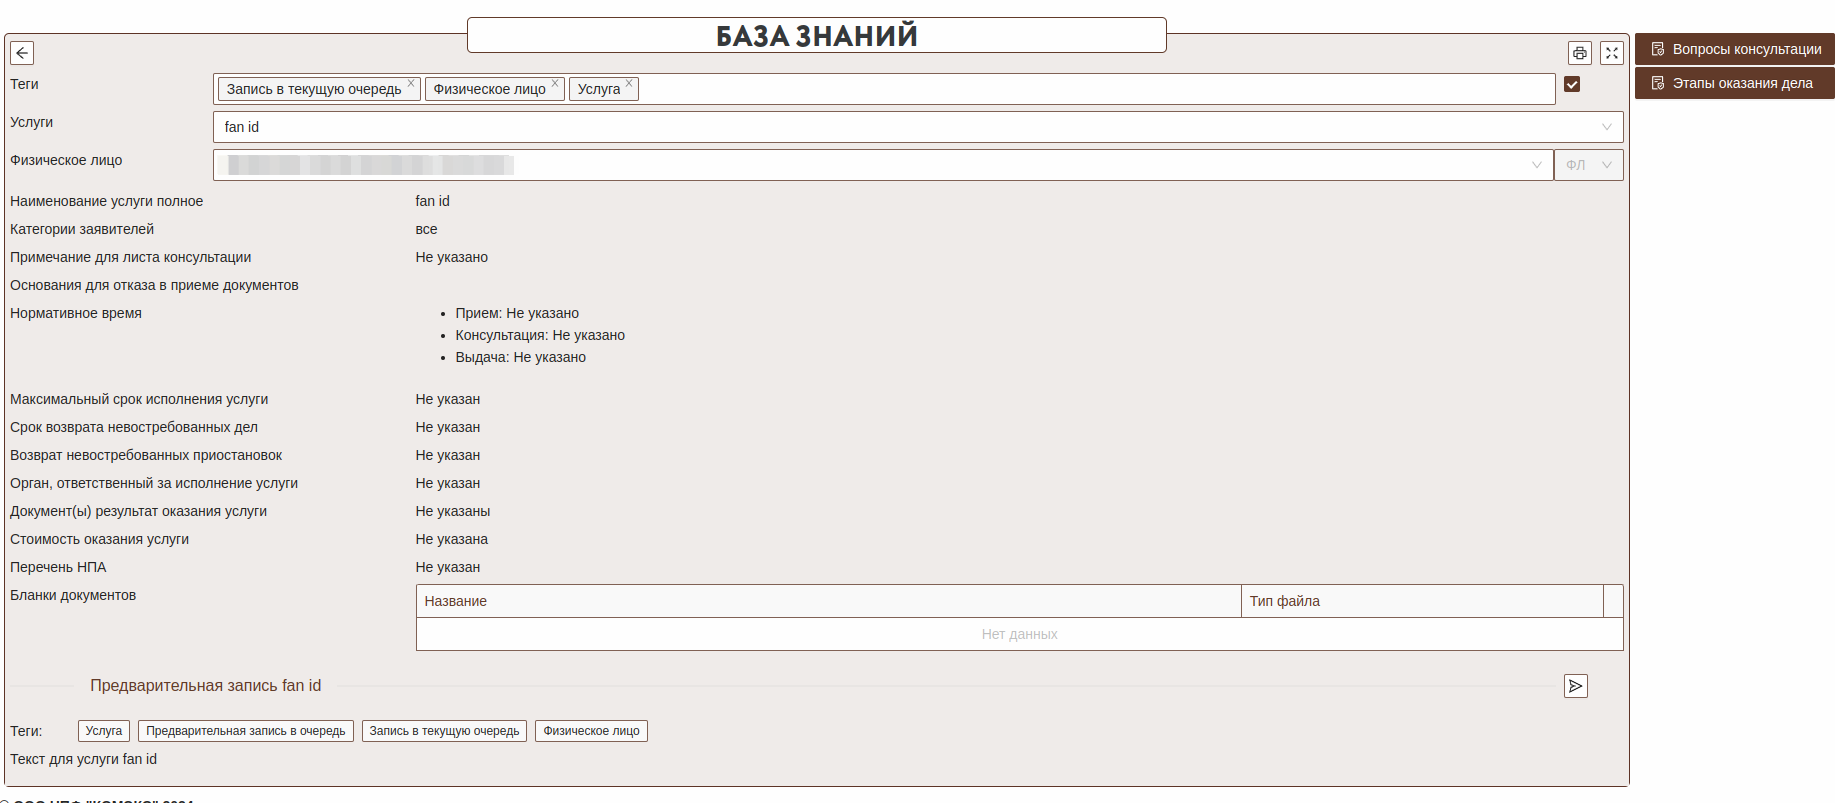
Task: Click the back arrow icon
Action: [x=22, y=53]
